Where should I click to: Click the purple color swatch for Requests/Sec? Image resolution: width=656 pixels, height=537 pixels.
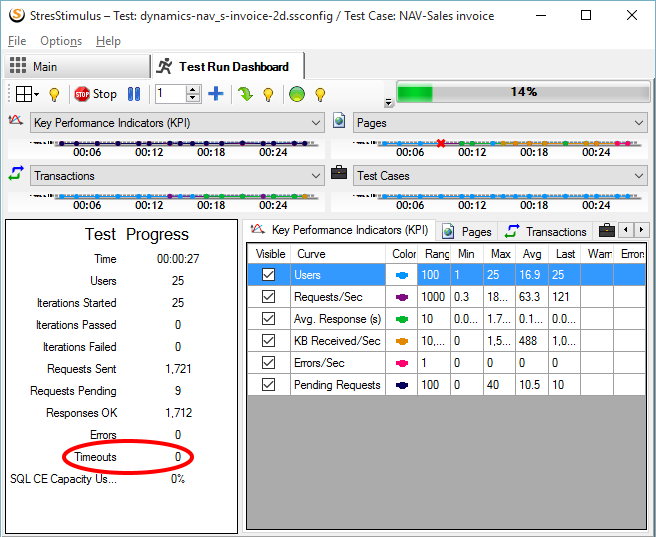click(x=402, y=297)
